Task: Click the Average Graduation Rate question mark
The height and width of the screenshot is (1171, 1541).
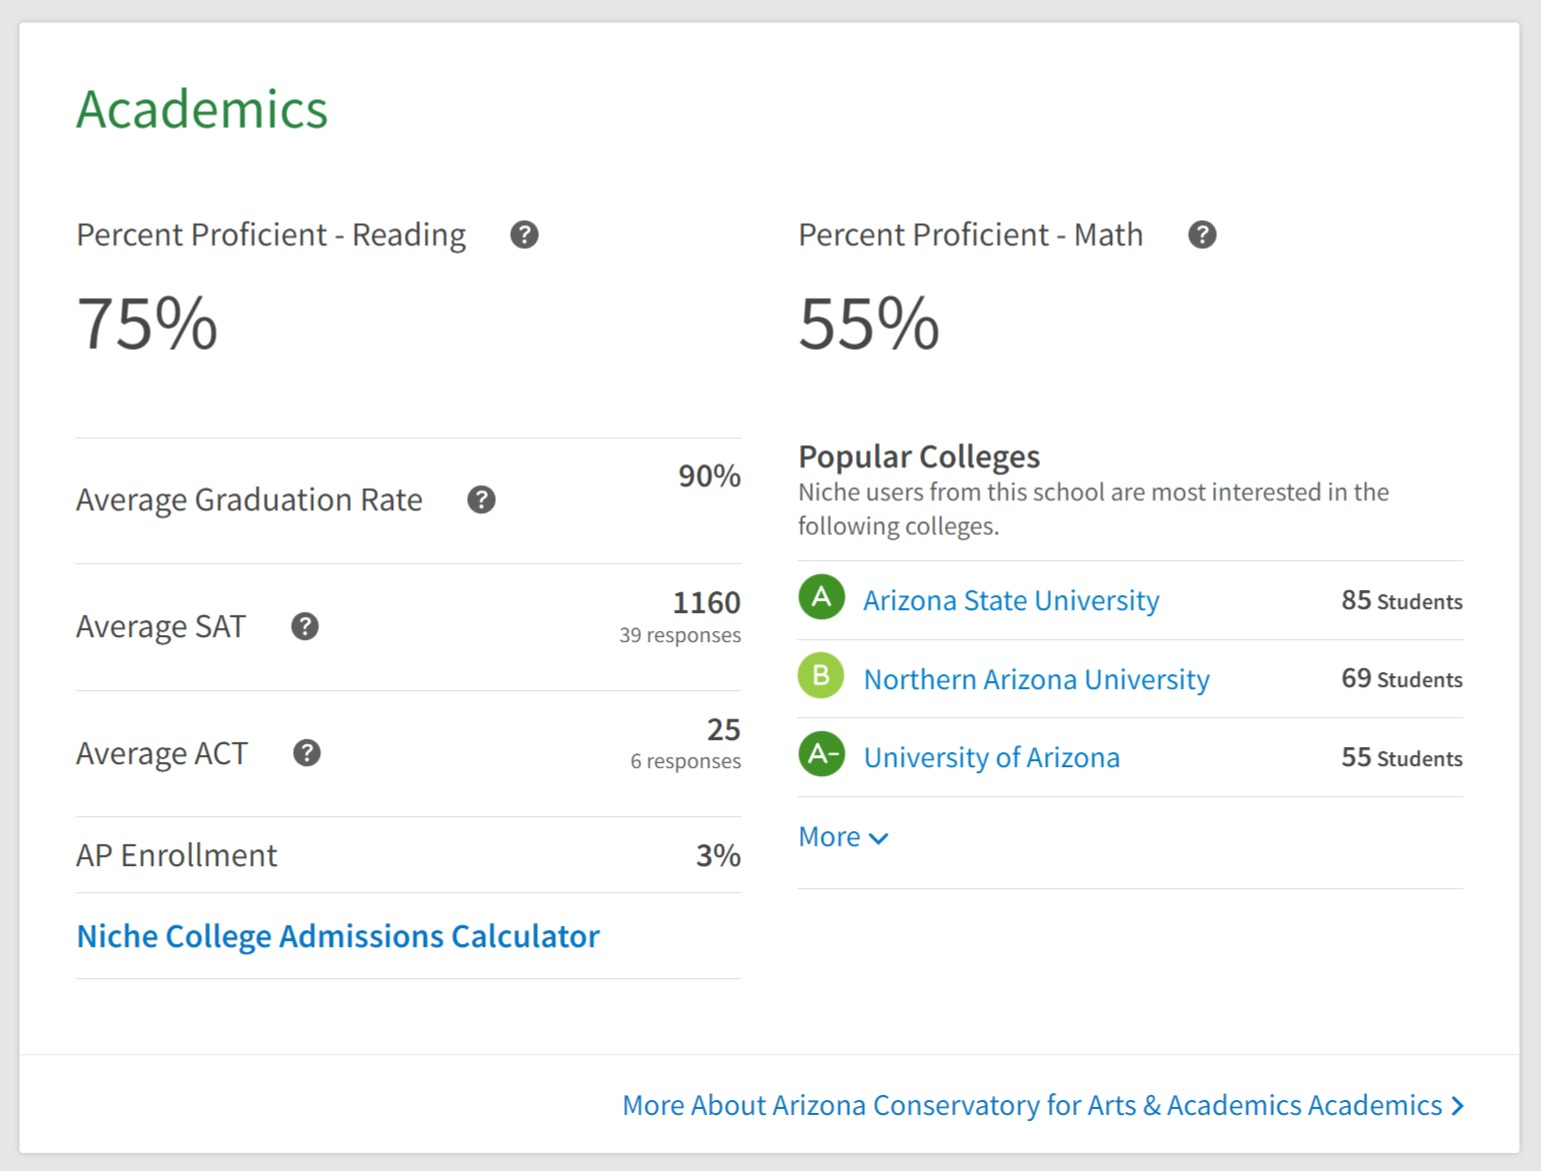Action: pyautogui.click(x=481, y=500)
